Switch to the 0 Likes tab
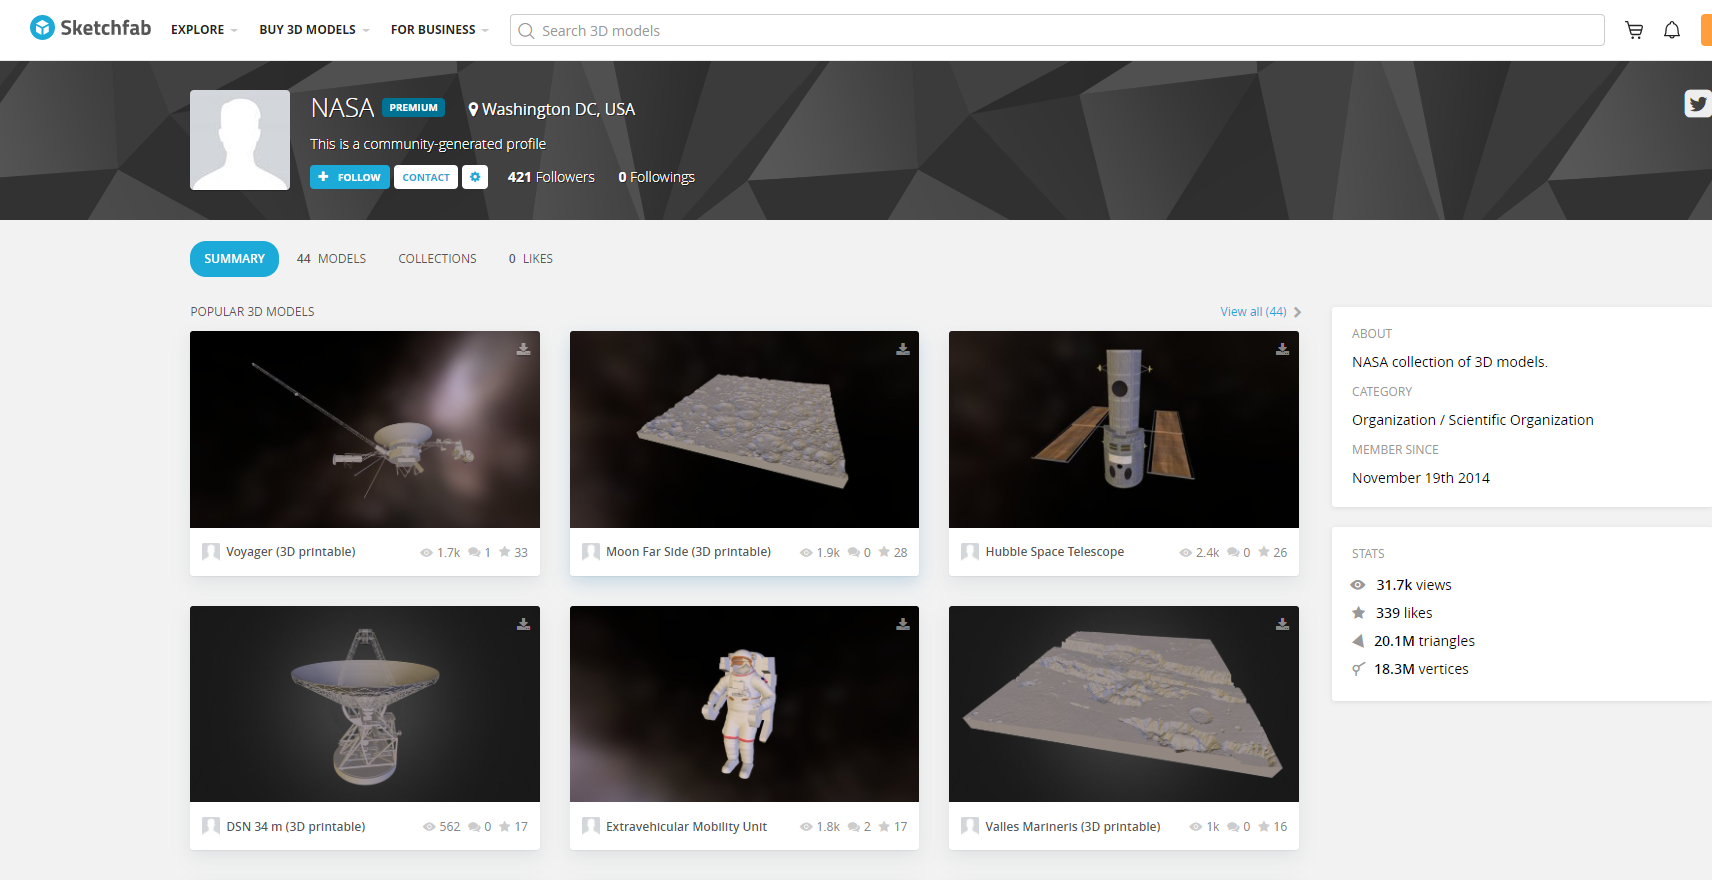1712x880 pixels. tap(530, 259)
